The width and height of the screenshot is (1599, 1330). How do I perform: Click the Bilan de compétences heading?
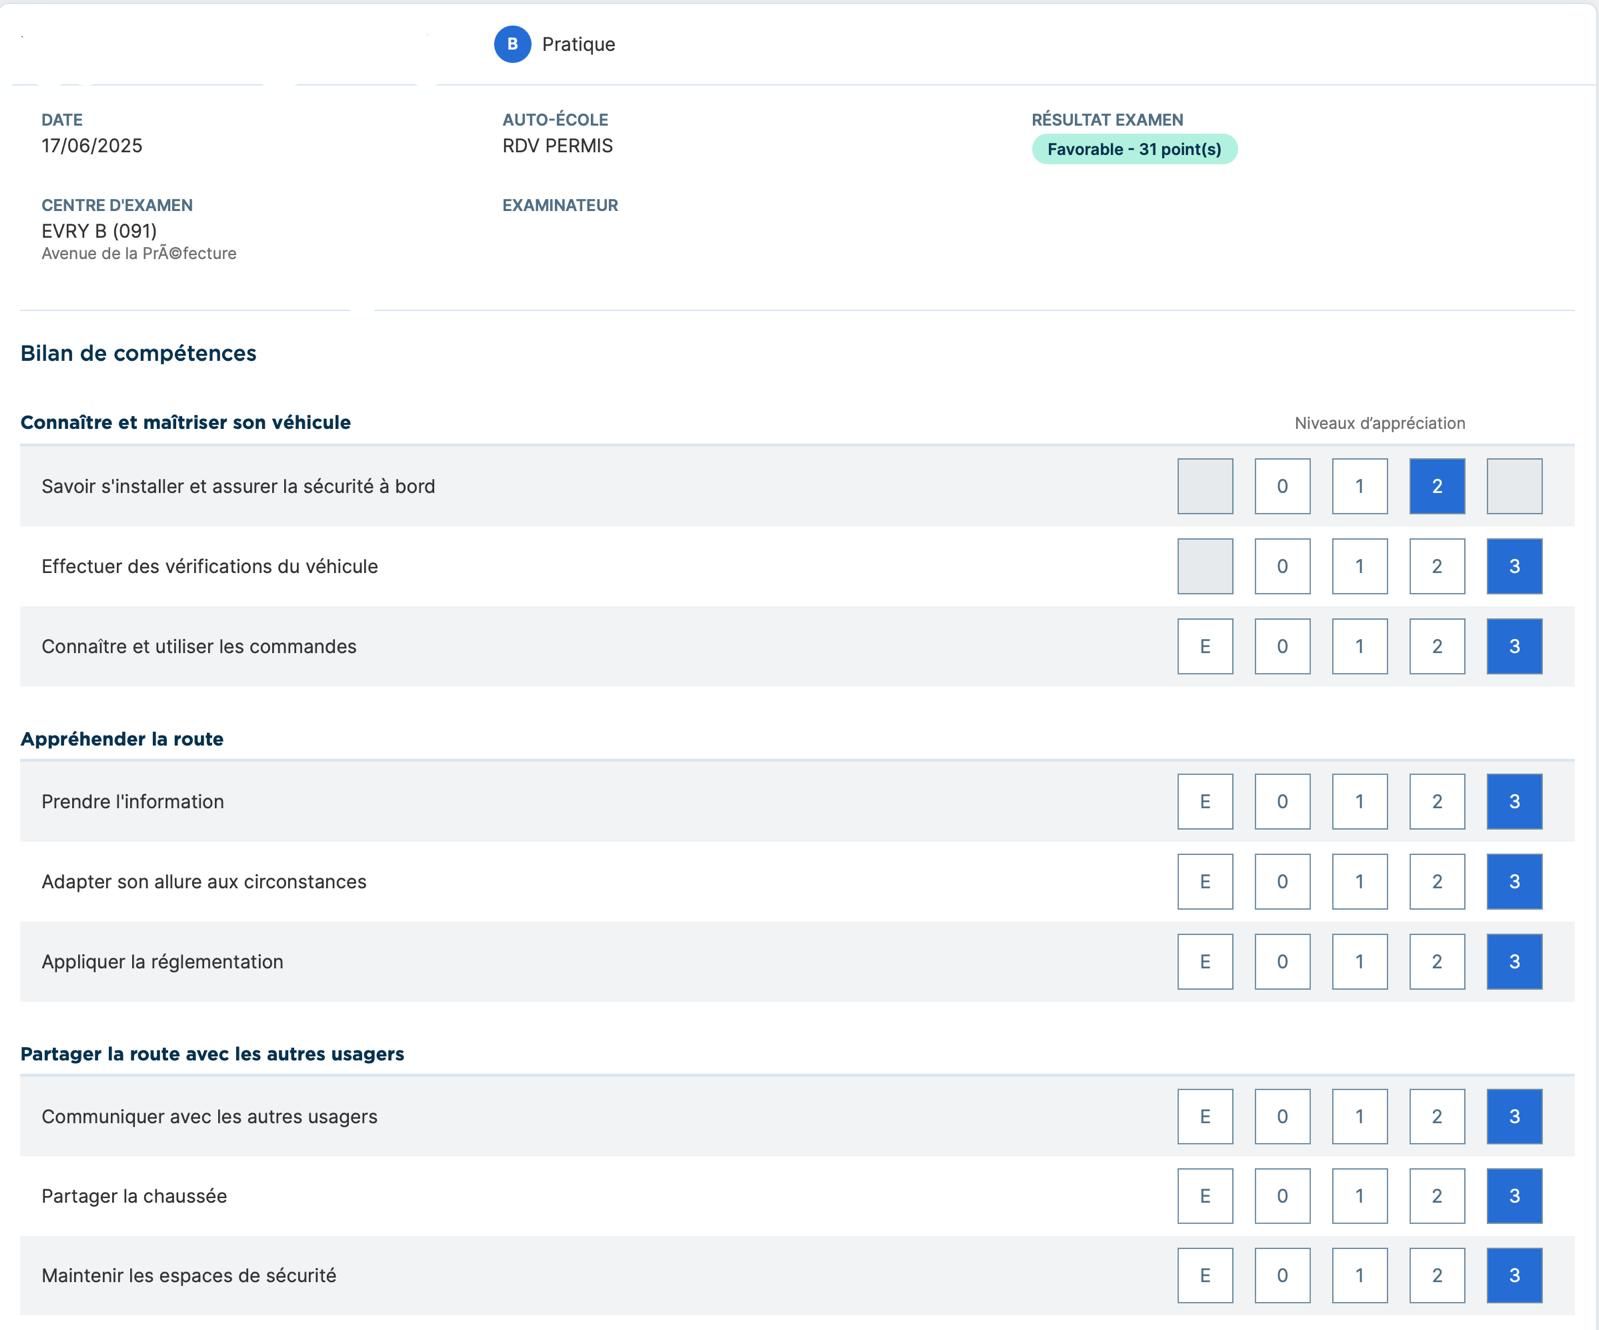pos(138,353)
